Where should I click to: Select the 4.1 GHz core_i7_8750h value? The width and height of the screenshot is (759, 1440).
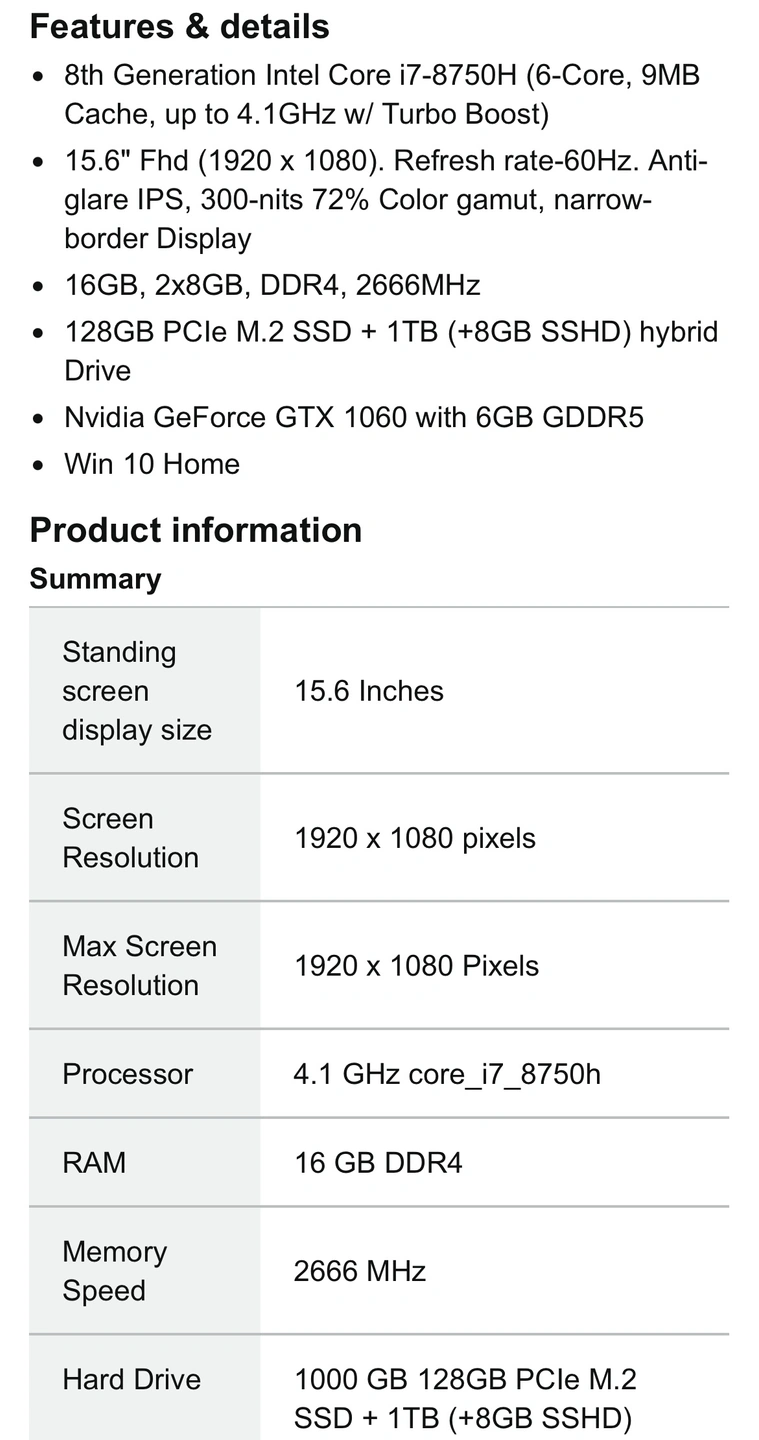(x=447, y=1074)
